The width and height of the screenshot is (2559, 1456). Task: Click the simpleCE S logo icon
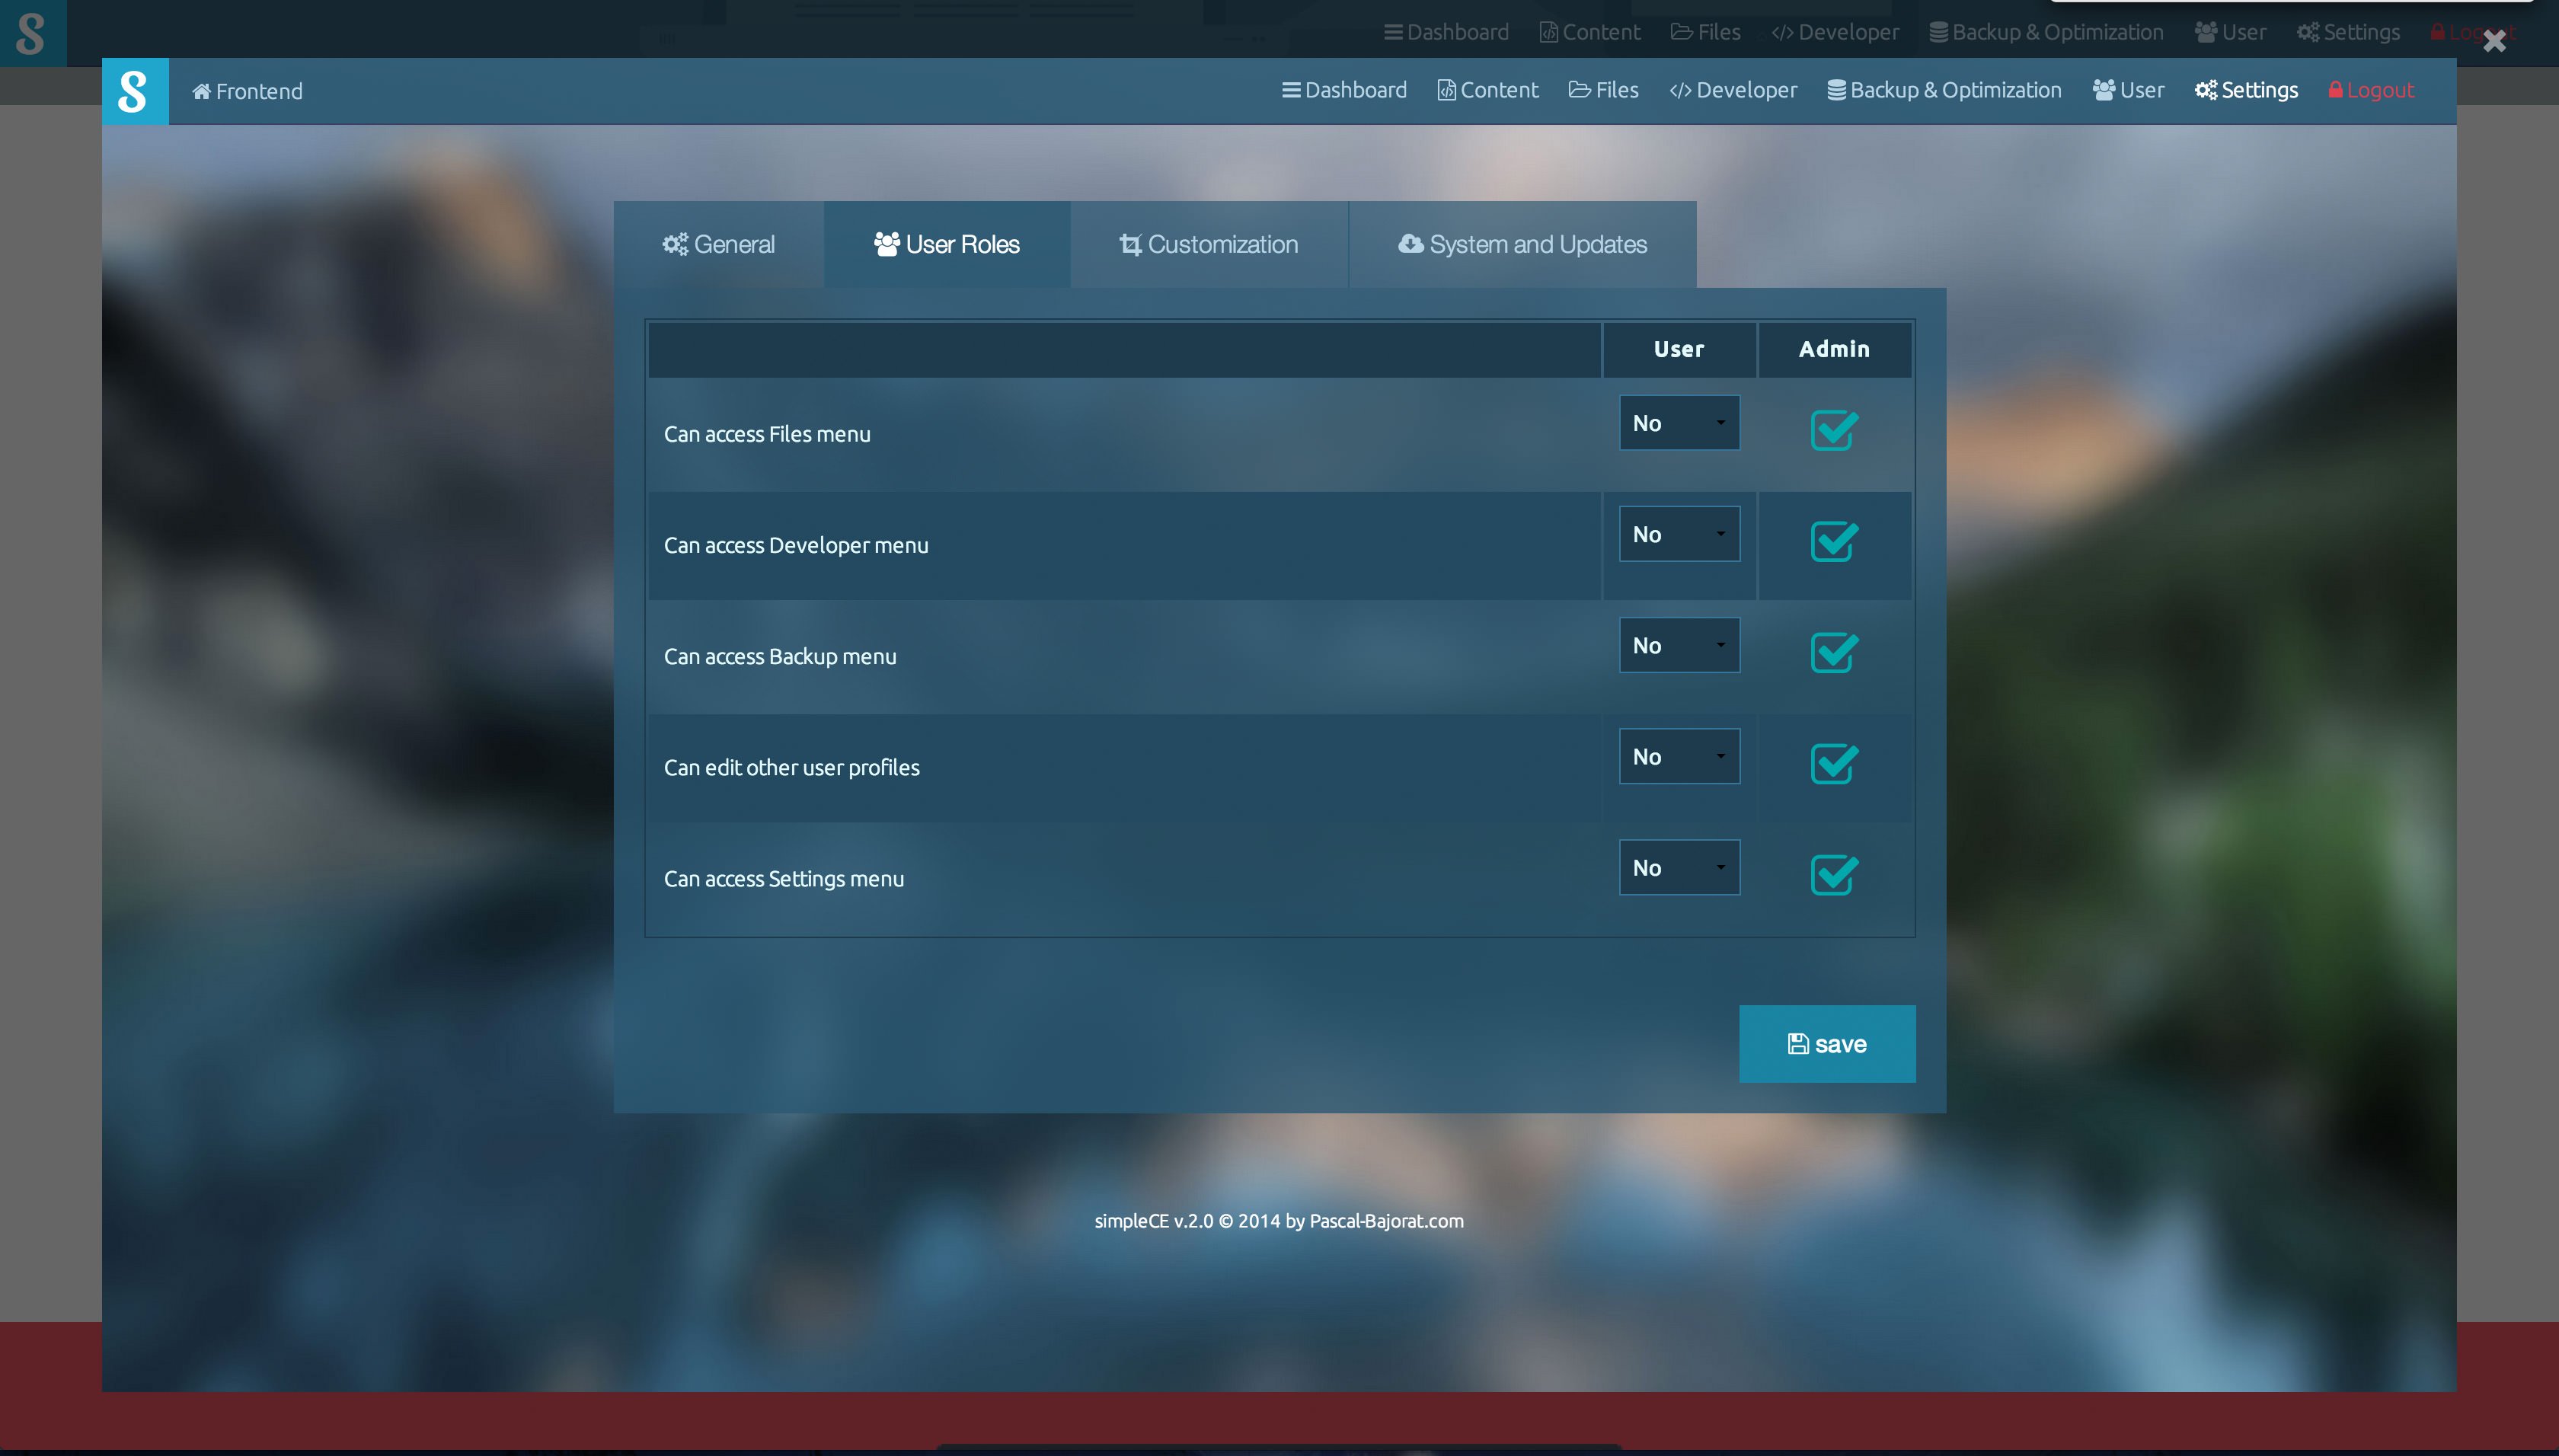(134, 91)
